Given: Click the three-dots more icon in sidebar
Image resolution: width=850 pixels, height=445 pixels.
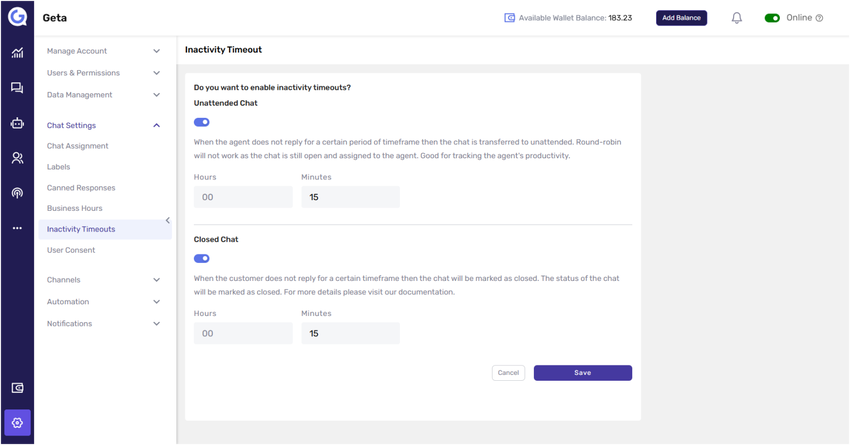Looking at the screenshot, I should [x=17, y=228].
